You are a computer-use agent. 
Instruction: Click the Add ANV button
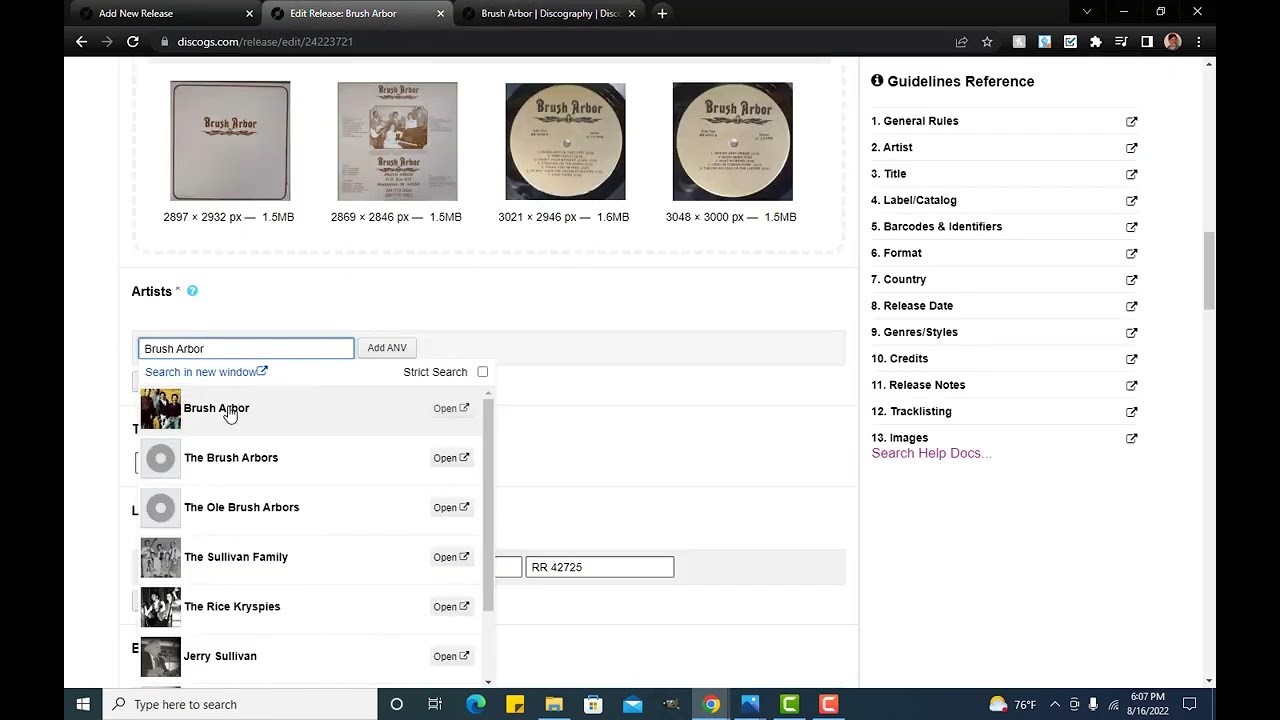(387, 348)
